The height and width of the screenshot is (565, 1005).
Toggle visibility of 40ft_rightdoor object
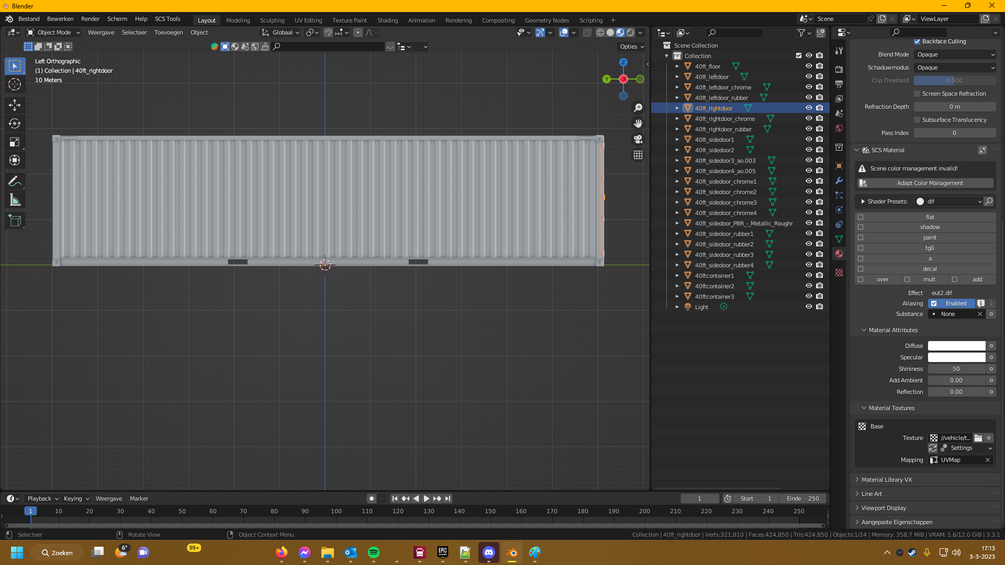(809, 108)
